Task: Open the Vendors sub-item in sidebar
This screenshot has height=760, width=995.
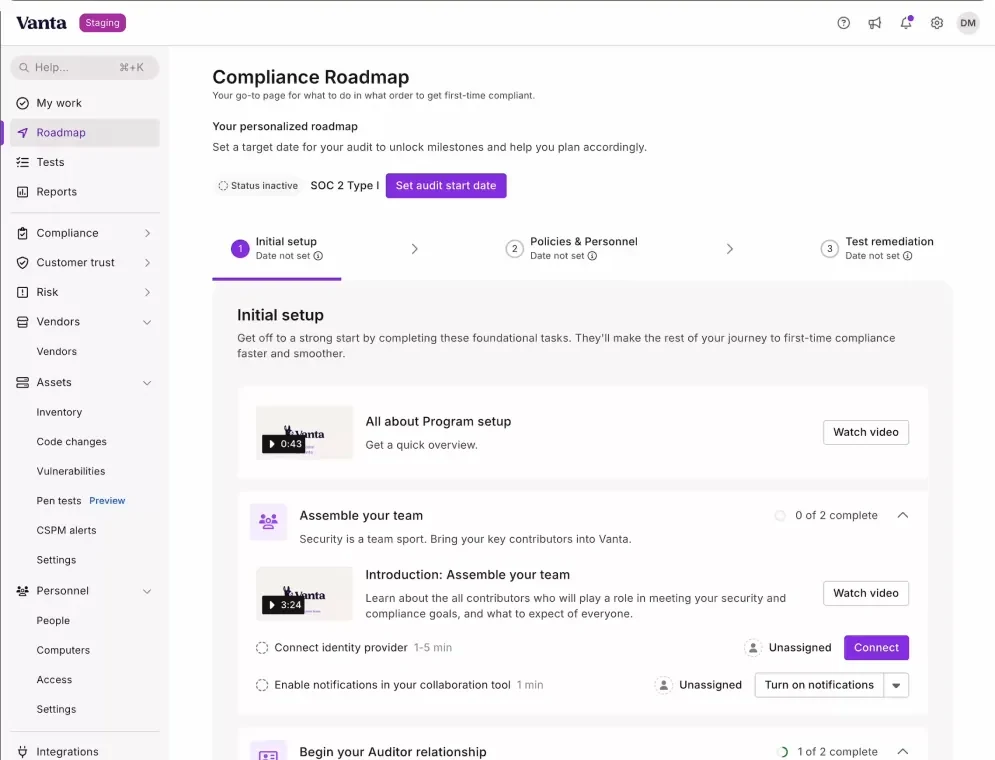Action: point(56,351)
